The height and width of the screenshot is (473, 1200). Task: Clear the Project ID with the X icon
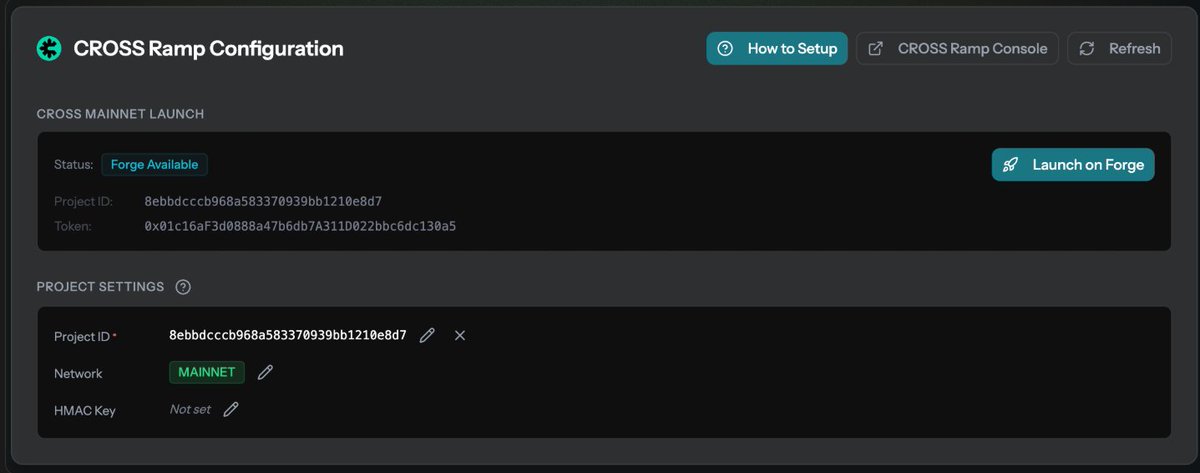coord(460,336)
